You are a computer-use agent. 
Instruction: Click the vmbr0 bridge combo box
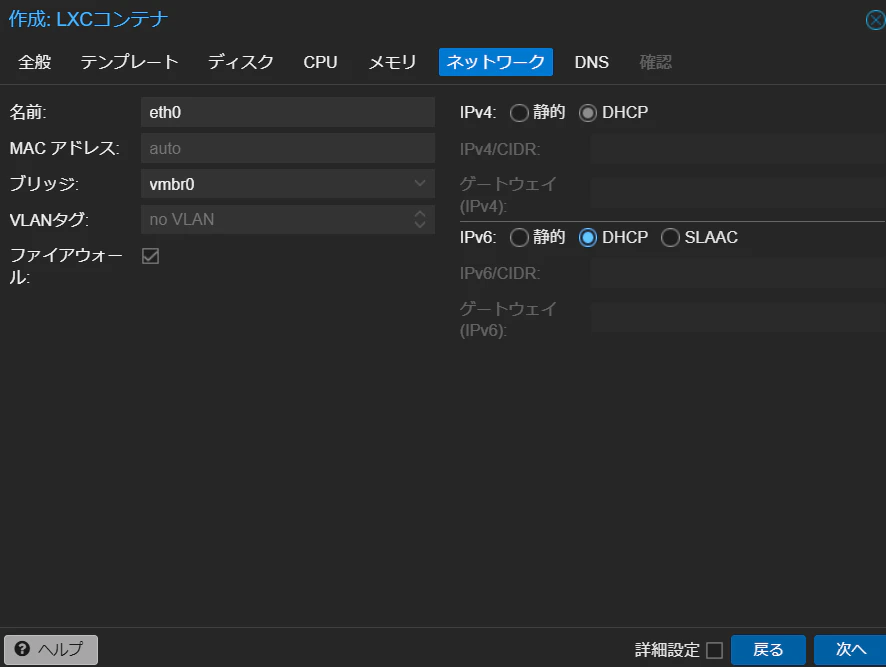coord(288,184)
